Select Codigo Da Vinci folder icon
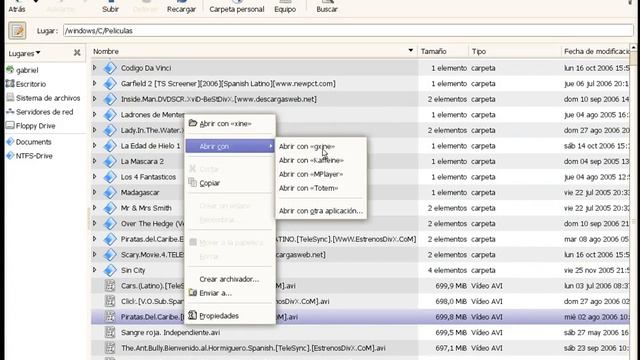The image size is (640, 360). click(x=110, y=68)
